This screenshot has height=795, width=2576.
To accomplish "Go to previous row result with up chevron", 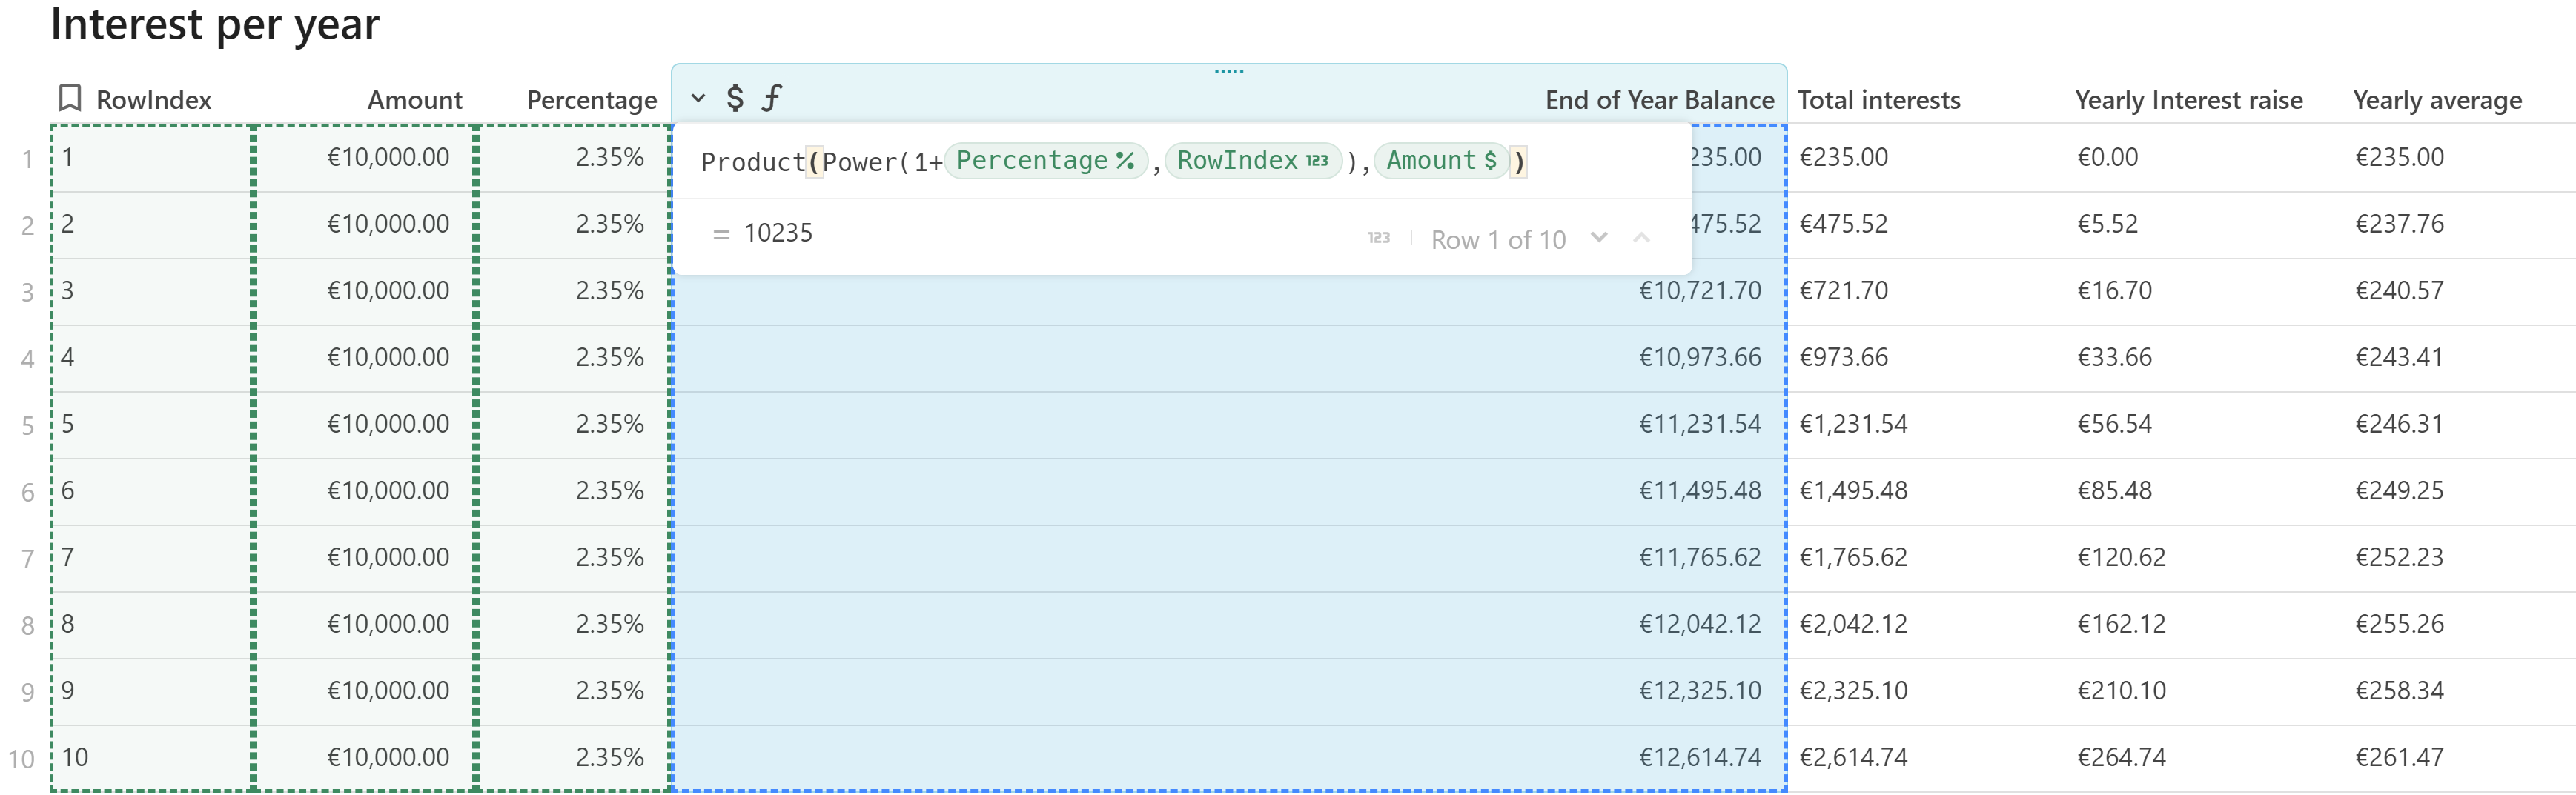I will pyautogui.click(x=1641, y=238).
